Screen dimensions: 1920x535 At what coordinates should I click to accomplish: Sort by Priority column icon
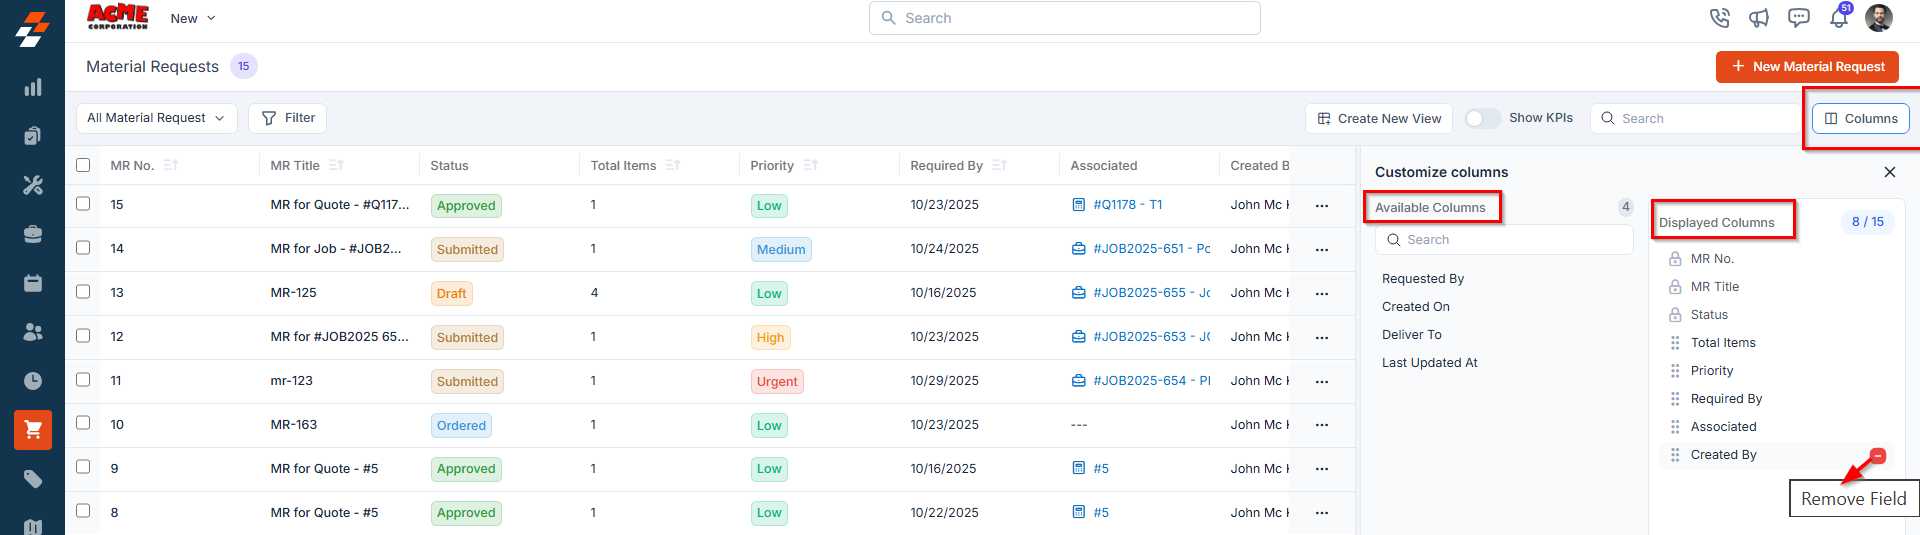(x=810, y=165)
